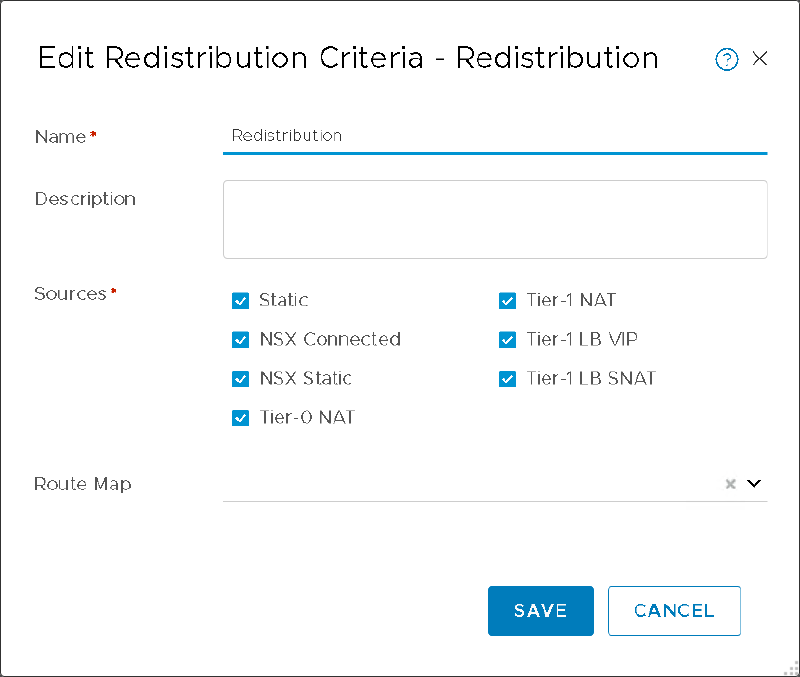The width and height of the screenshot is (800, 677).
Task: Click the Sources required field label
Action: coord(68,293)
